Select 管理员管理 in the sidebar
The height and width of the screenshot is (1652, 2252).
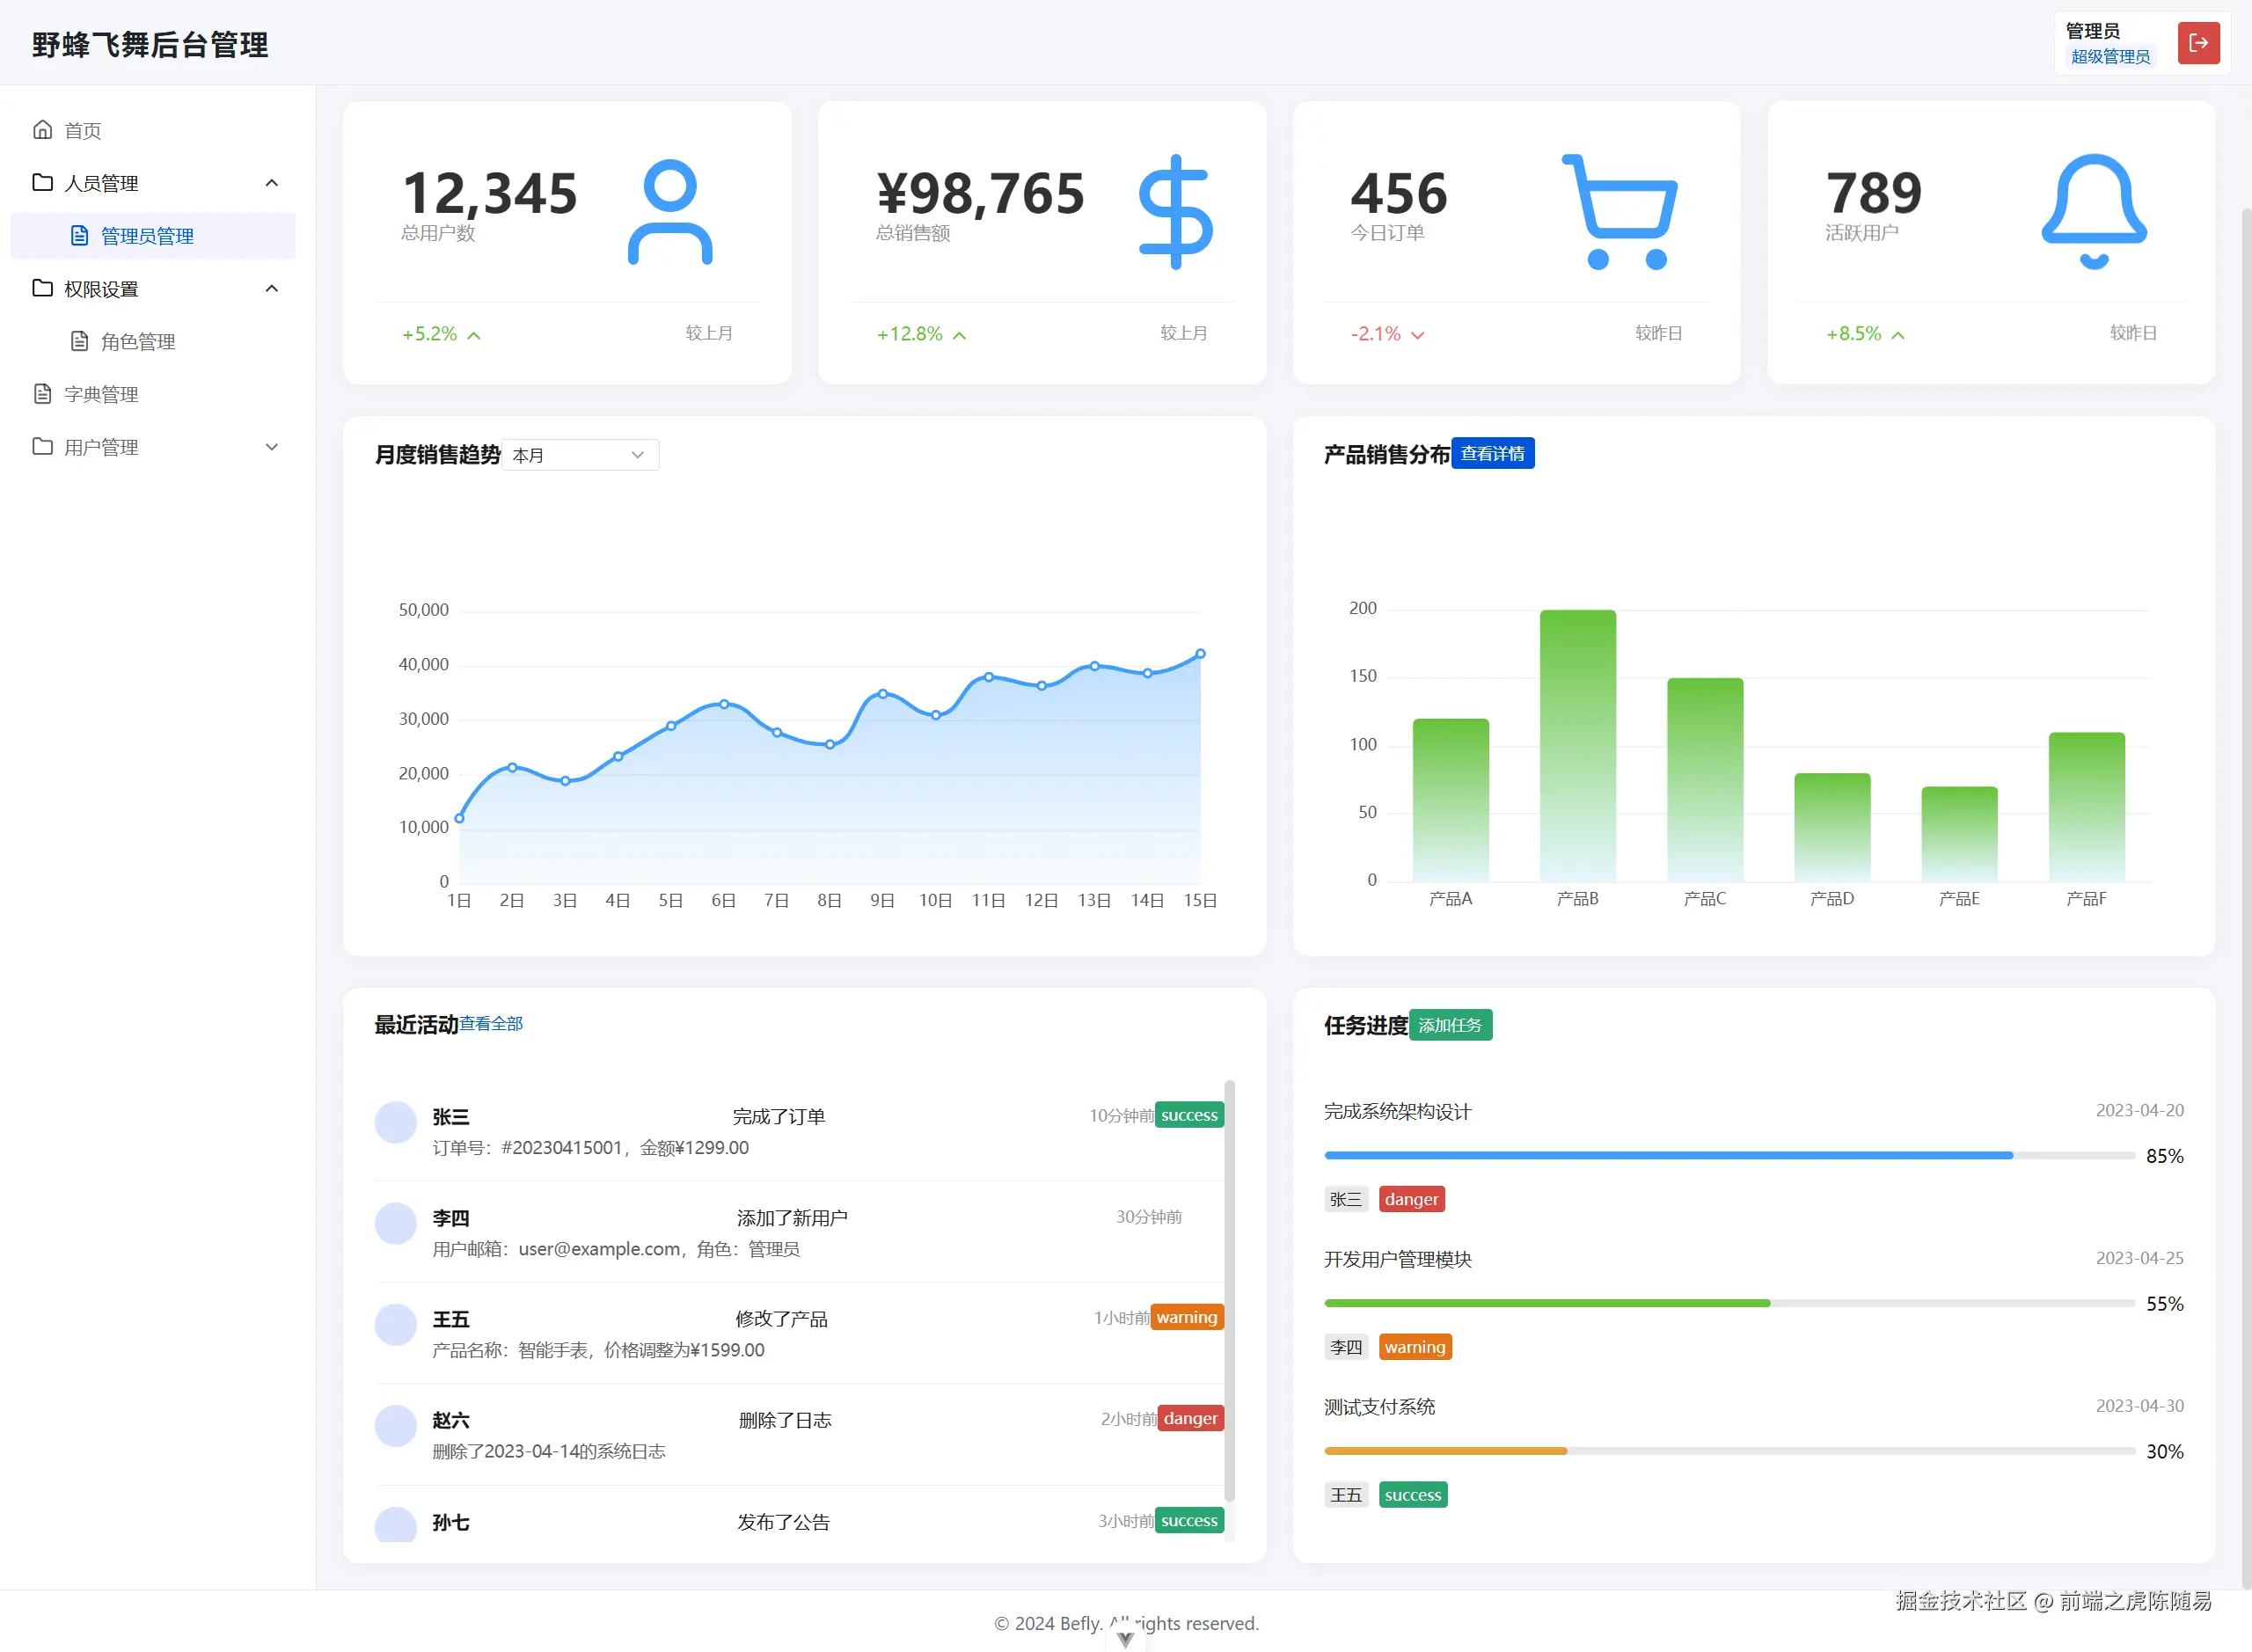click(x=147, y=236)
